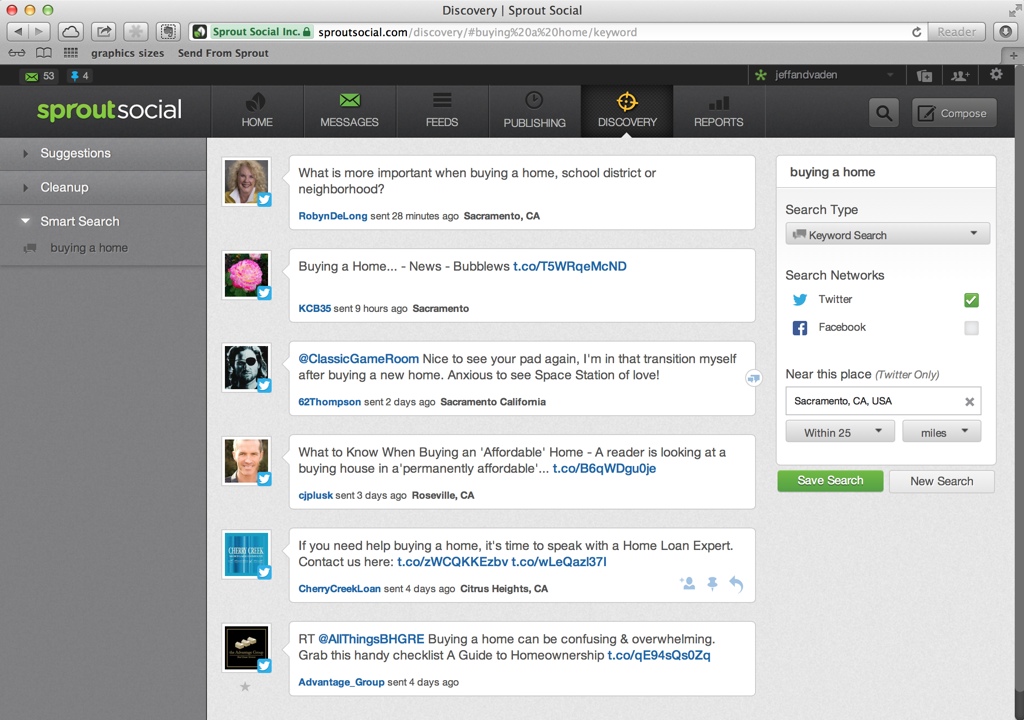Click the sproutsocial logo
This screenshot has height=720, width=1024.
tap(109, 110)
